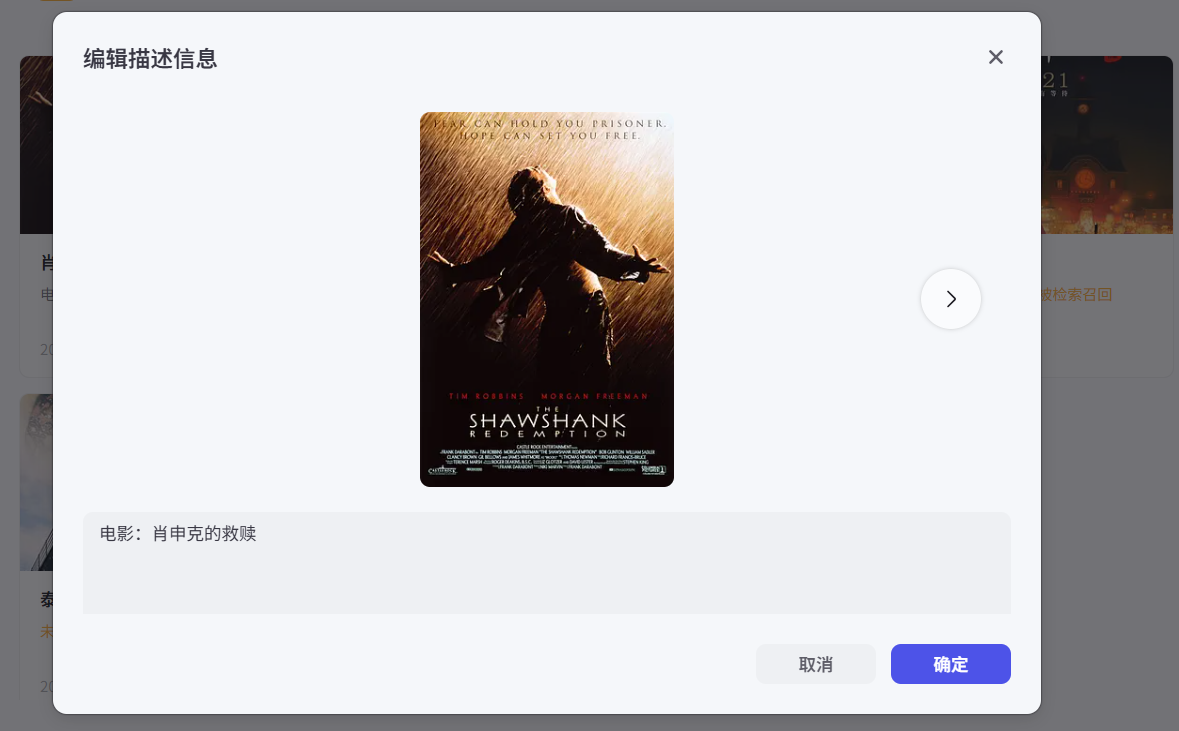Viewport: 1179px width, 731px height.
Task: Click the background card text 被检索召回
Action: pos(1076,295)
